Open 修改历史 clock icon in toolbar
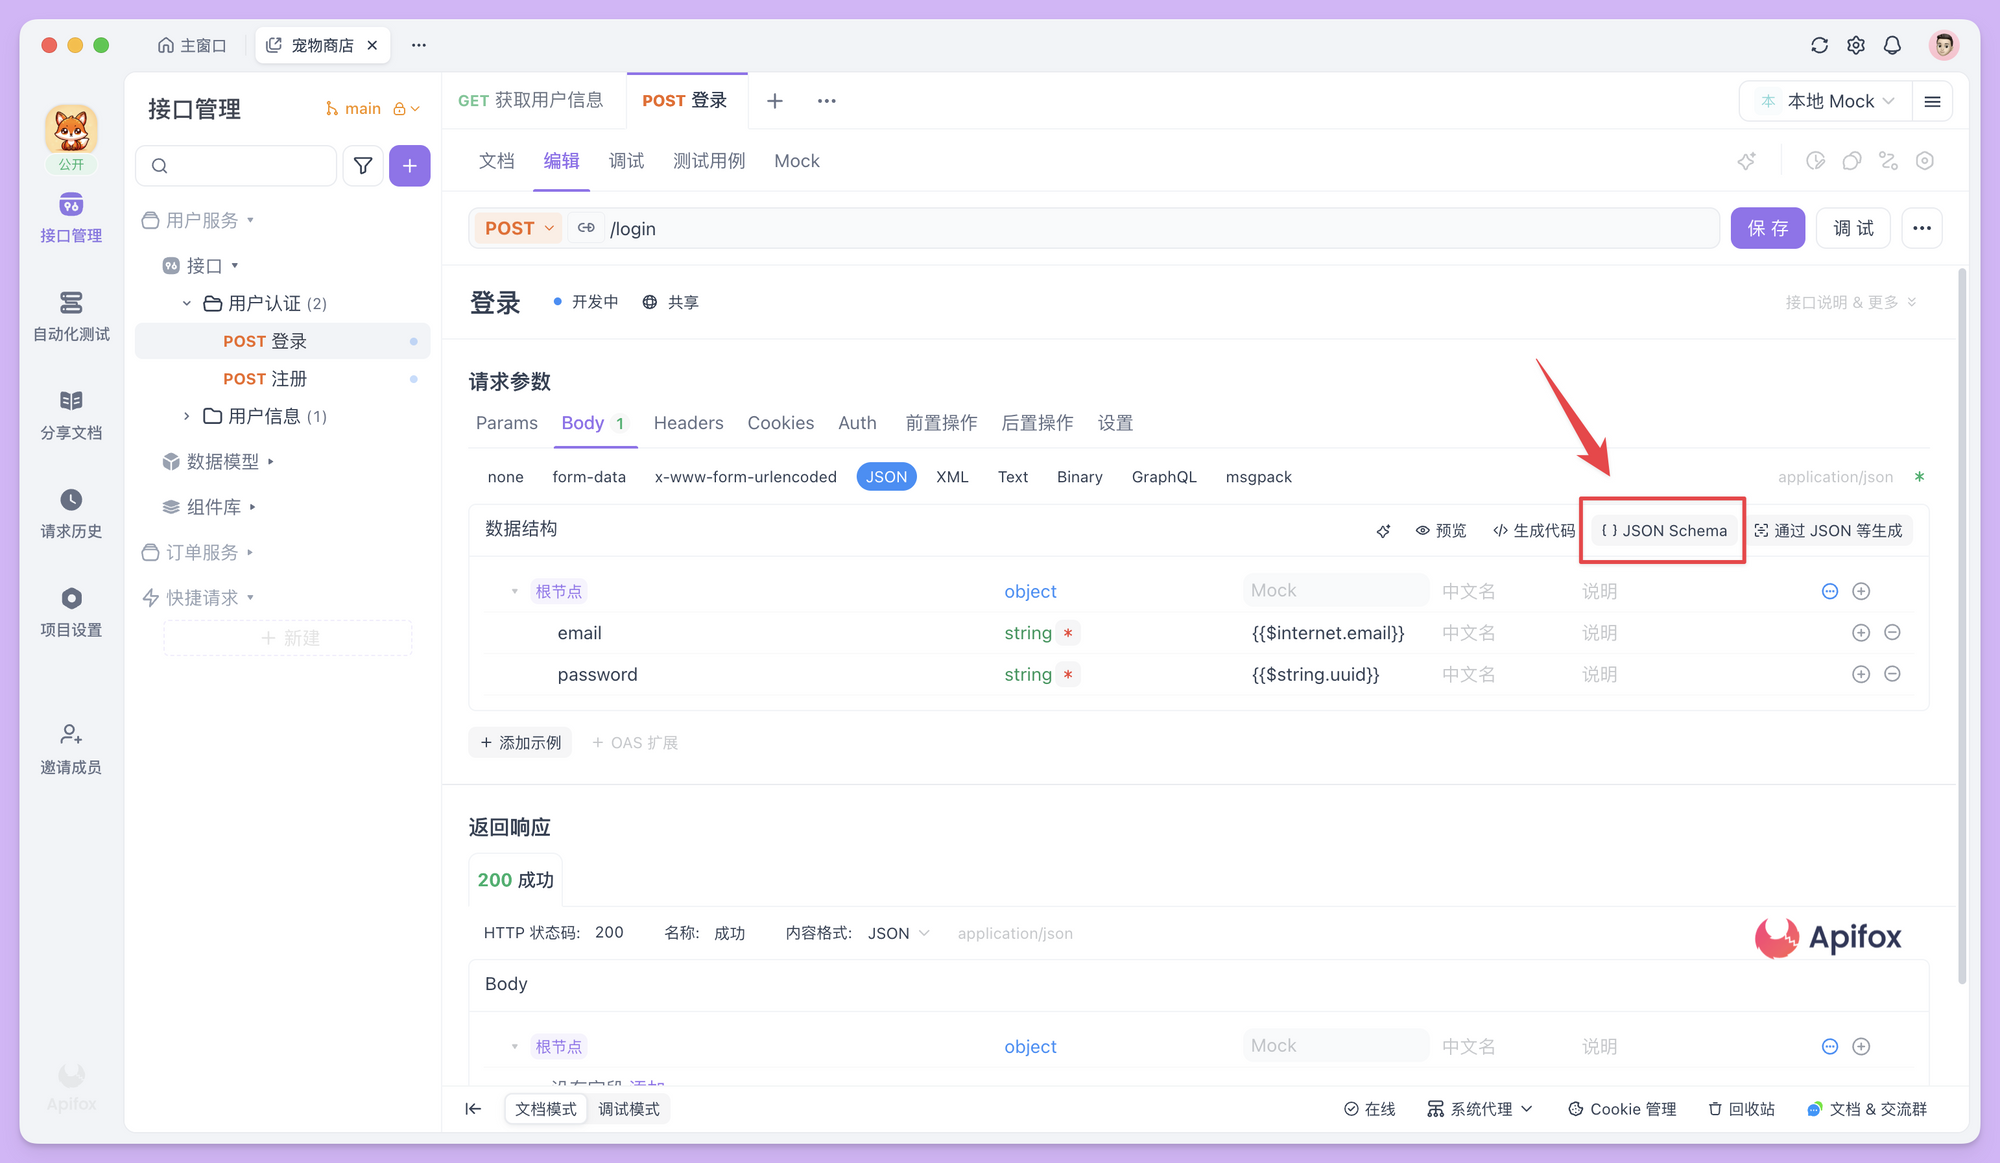Viewport: 2000px width, 1163px height. (x=1816, y=160)
